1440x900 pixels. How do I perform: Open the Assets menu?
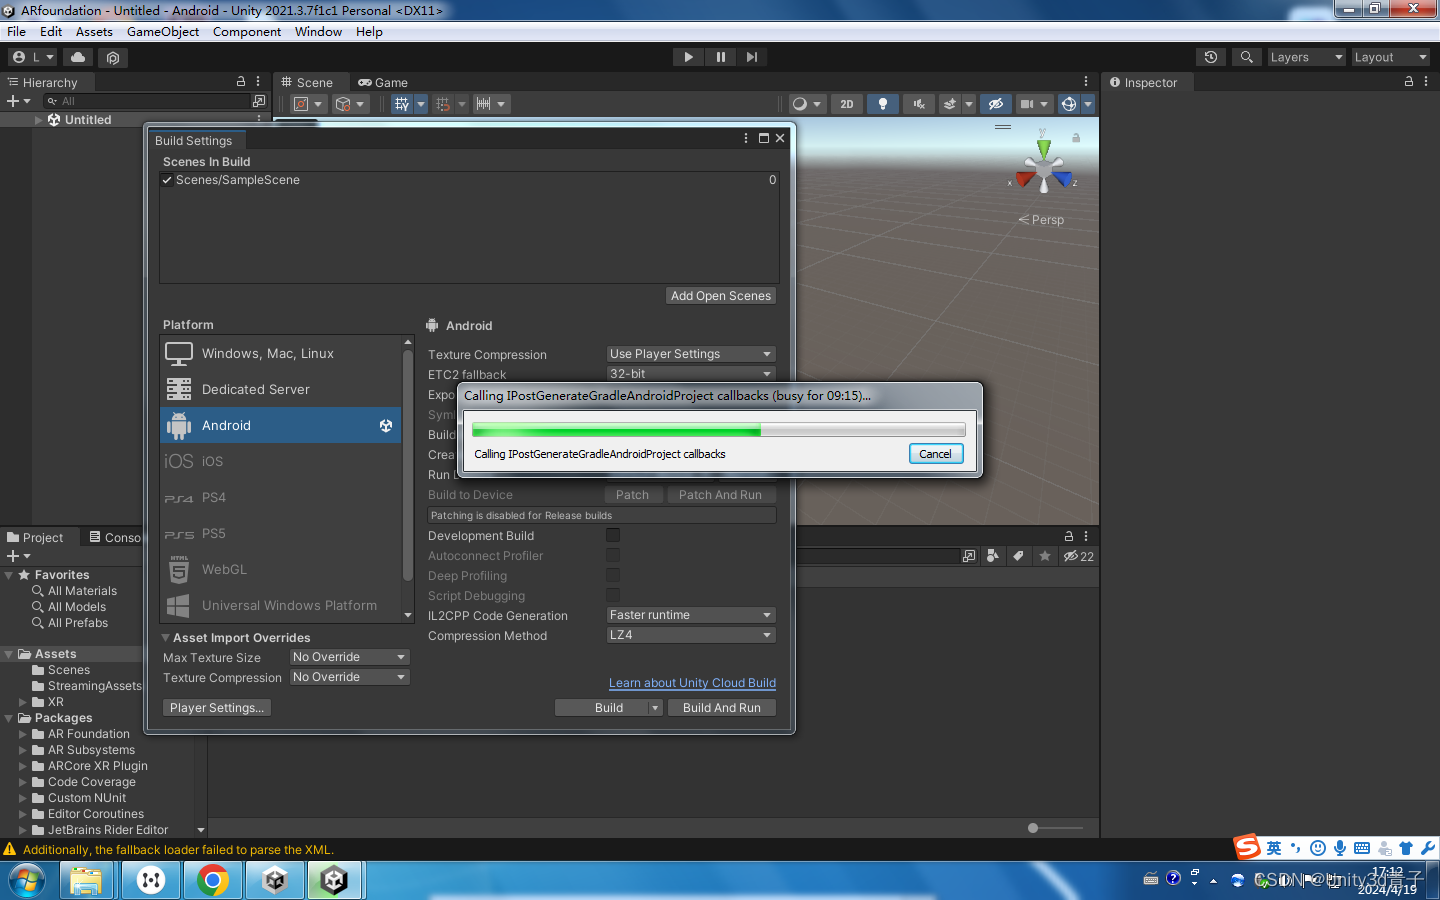pos(94,31)
